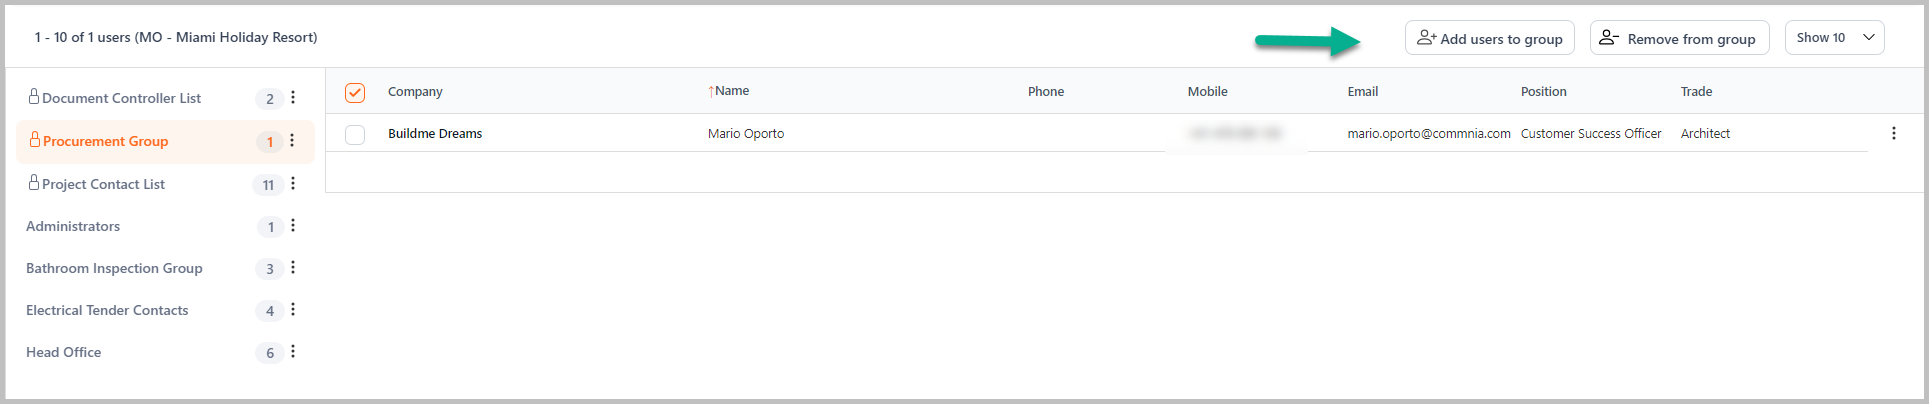Select the Project Contact List group
The width and height of the screenshot is (1929, 404).
pyautogui.click(x=103, y=184)
